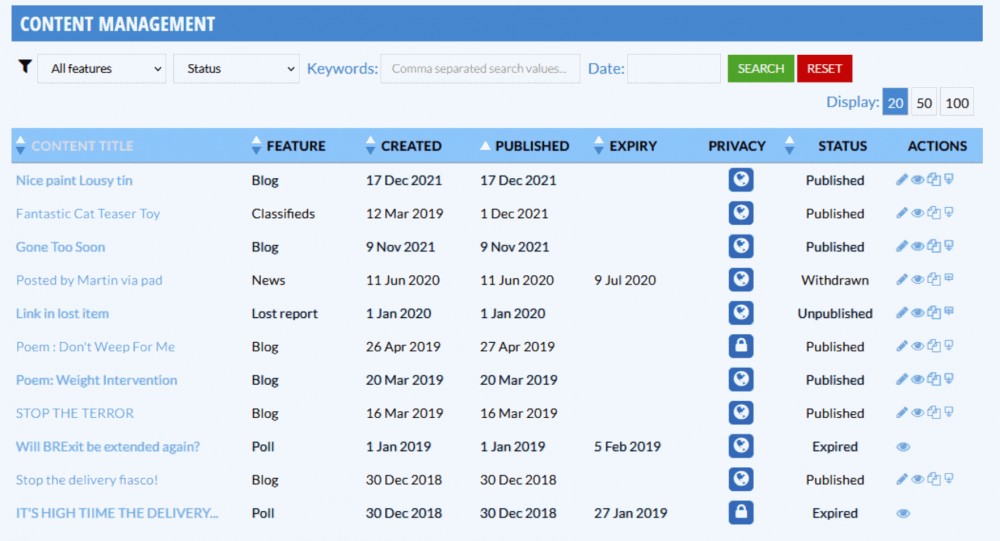Screen dimensions: 1000x541
Task: Show 50 items per page
Action: click(x=924, y=102)
